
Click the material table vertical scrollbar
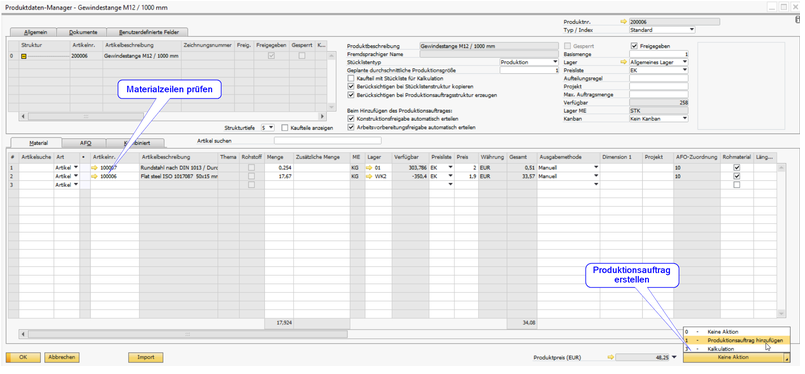point(781,240)
